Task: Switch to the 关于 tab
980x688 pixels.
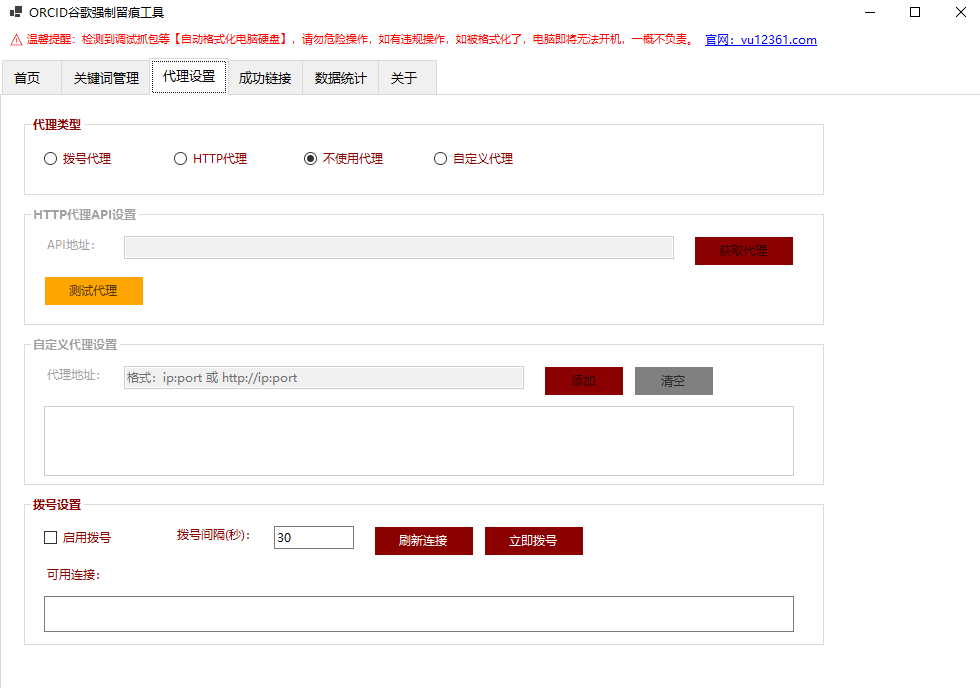Action: point(404,78)
